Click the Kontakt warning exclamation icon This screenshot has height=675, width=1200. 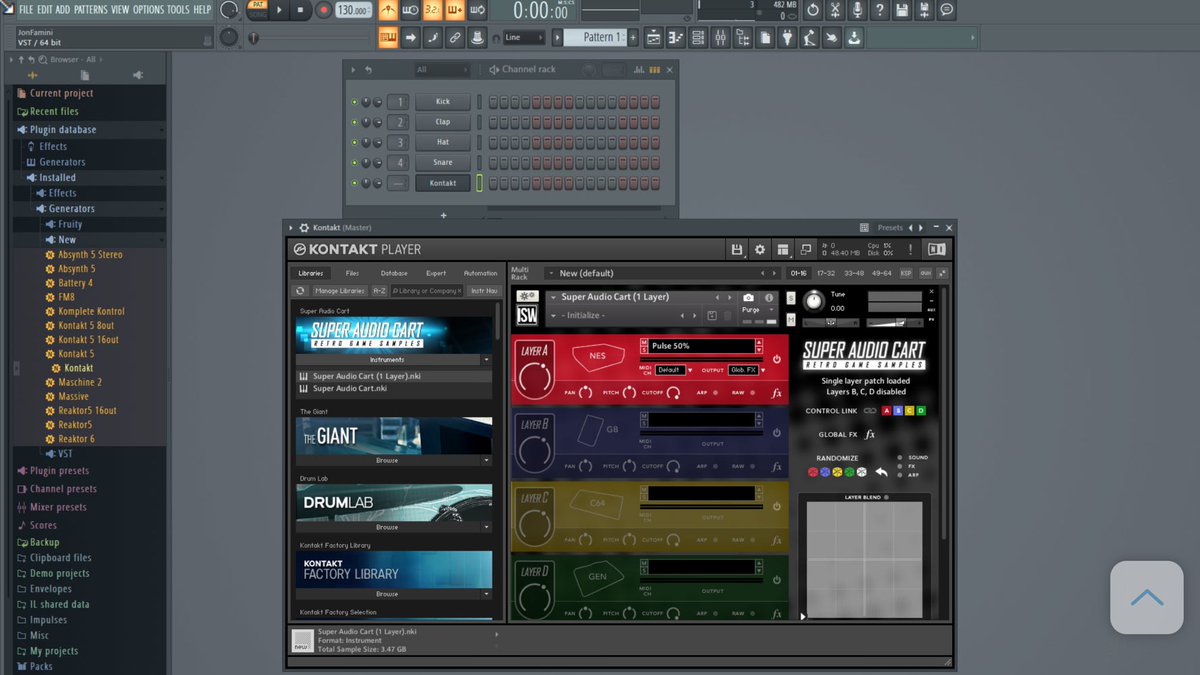pos(910,249)
